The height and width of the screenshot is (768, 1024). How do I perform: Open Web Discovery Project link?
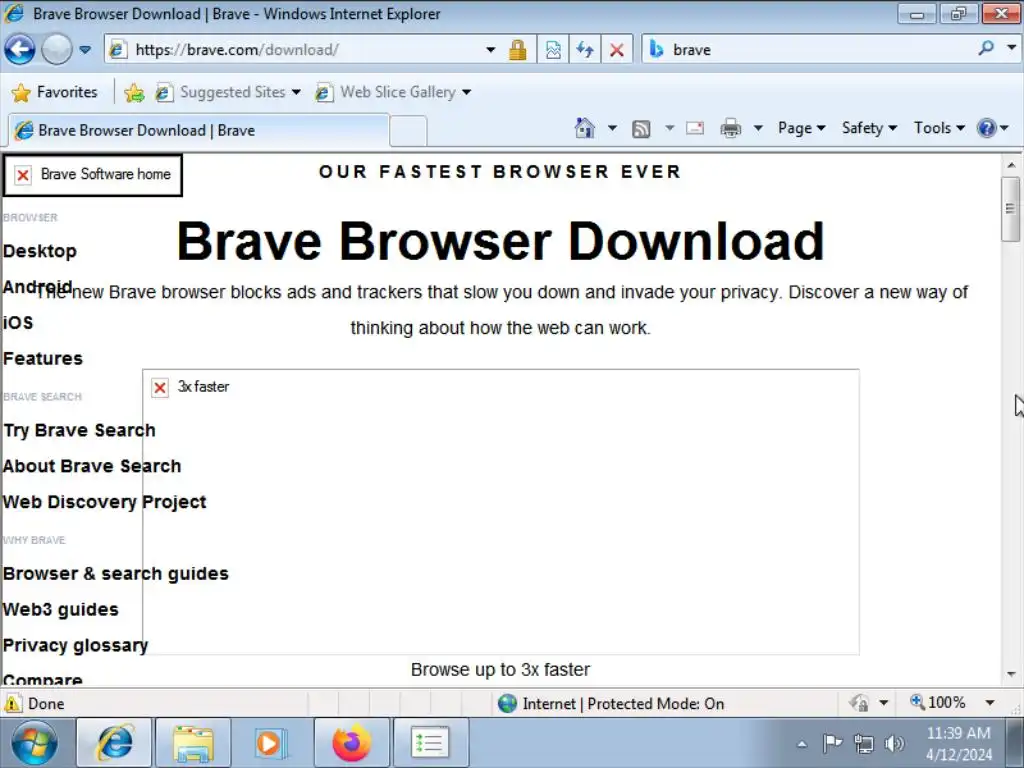(x=104, y=502)
